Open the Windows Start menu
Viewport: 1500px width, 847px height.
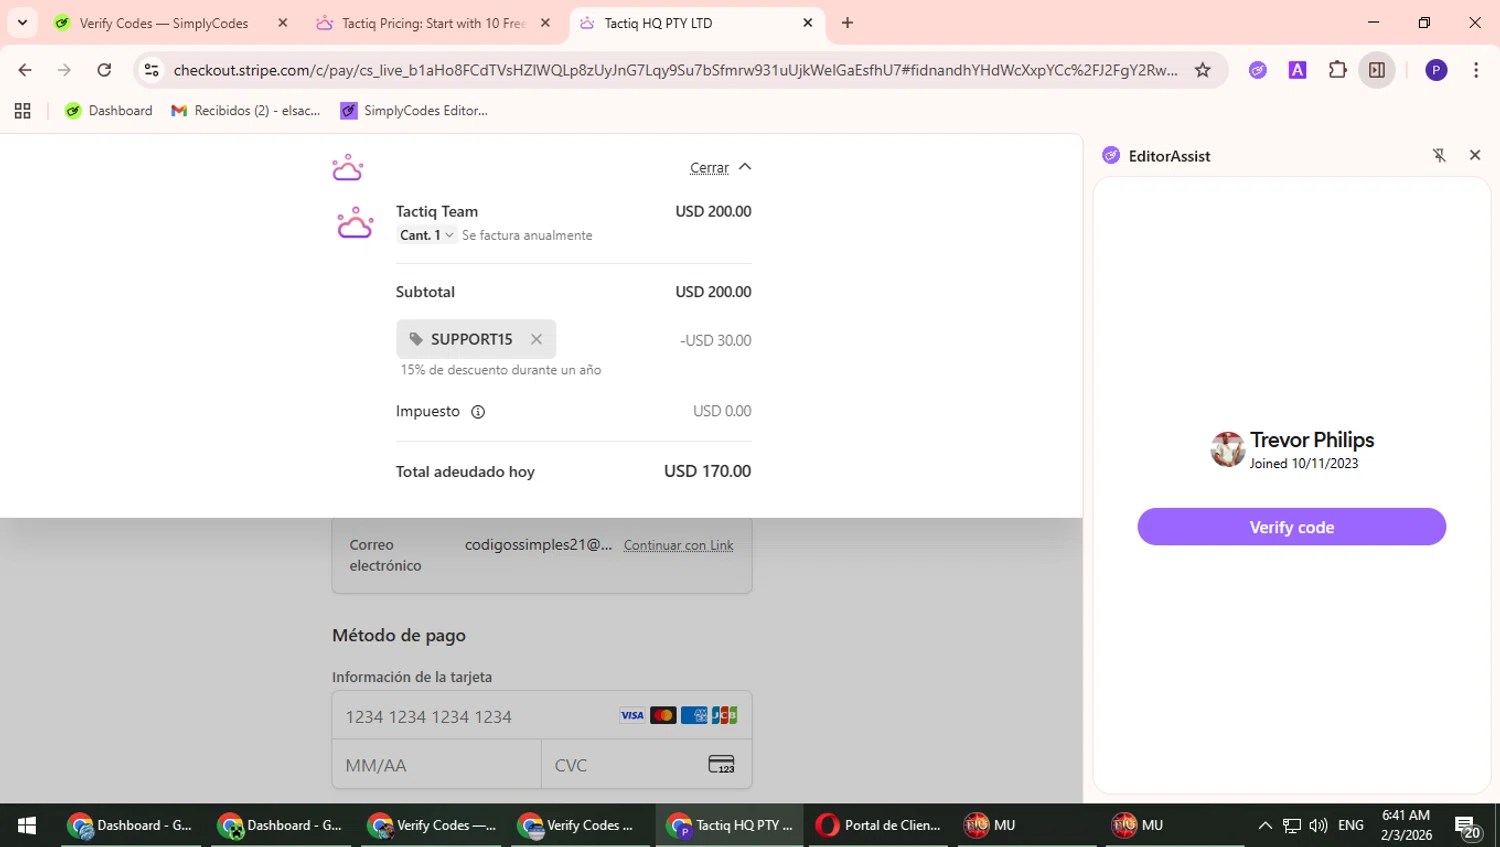(27, 825)
